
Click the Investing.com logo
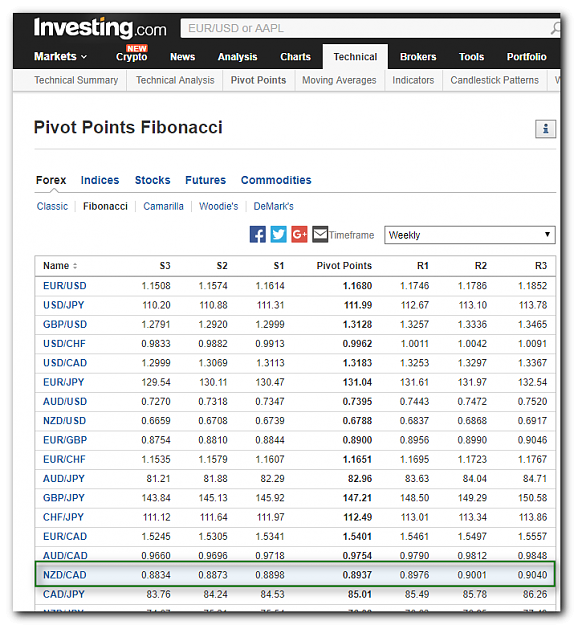pyautogui.click(x=100, y=28)
